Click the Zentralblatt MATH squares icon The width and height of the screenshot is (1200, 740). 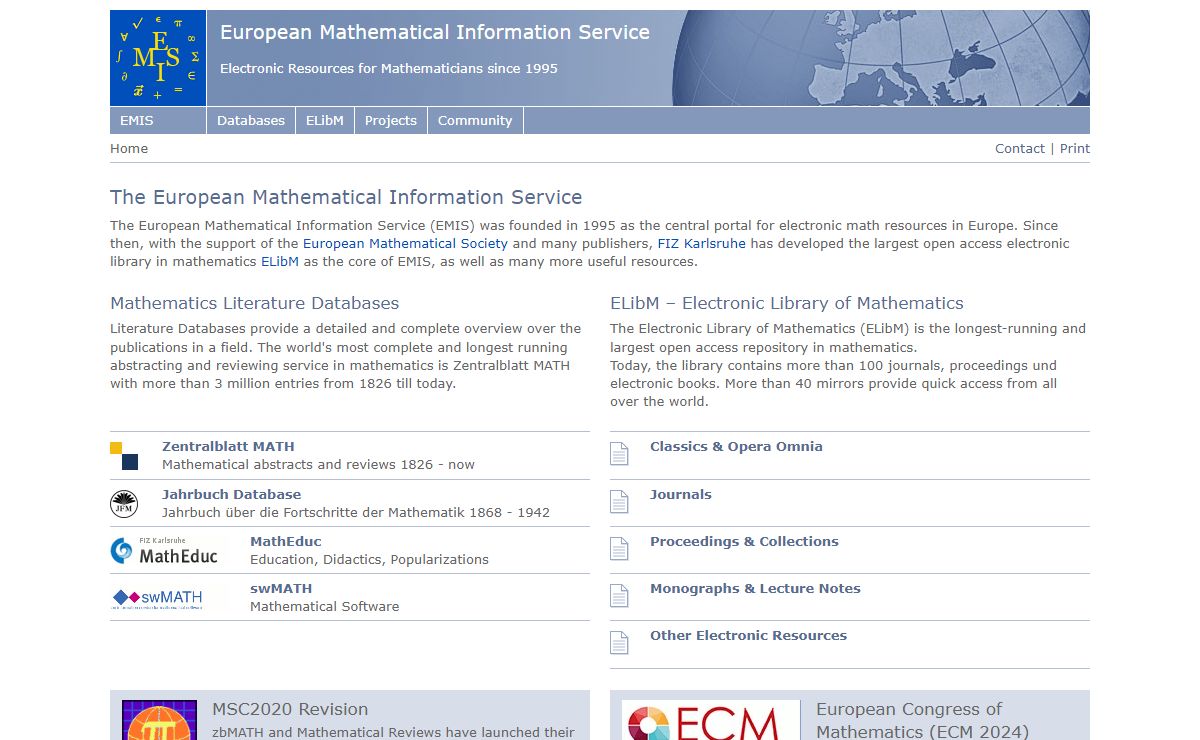click(124, 455)
